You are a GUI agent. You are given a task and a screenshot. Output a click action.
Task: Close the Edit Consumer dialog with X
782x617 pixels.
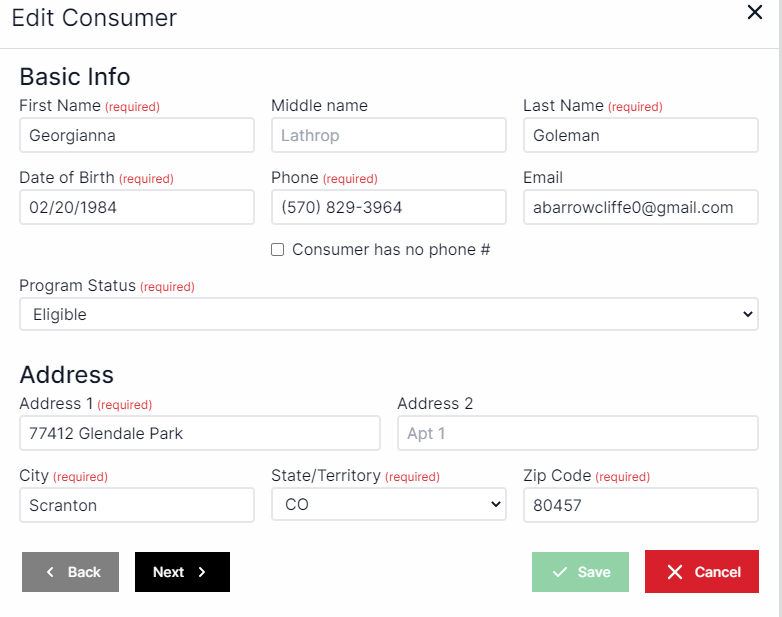pos(755,13)
